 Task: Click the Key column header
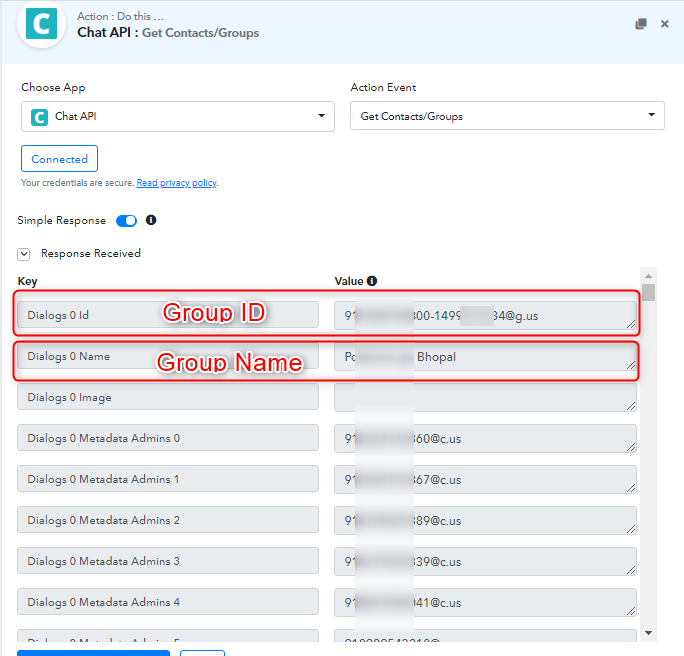(x=27, y=281)
